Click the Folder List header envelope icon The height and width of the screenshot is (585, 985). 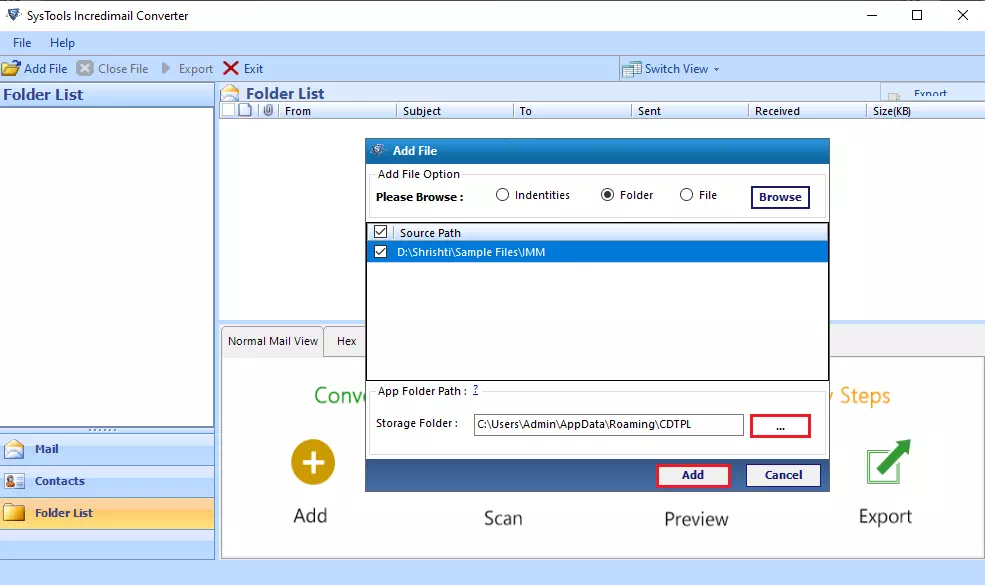point(230,93)
